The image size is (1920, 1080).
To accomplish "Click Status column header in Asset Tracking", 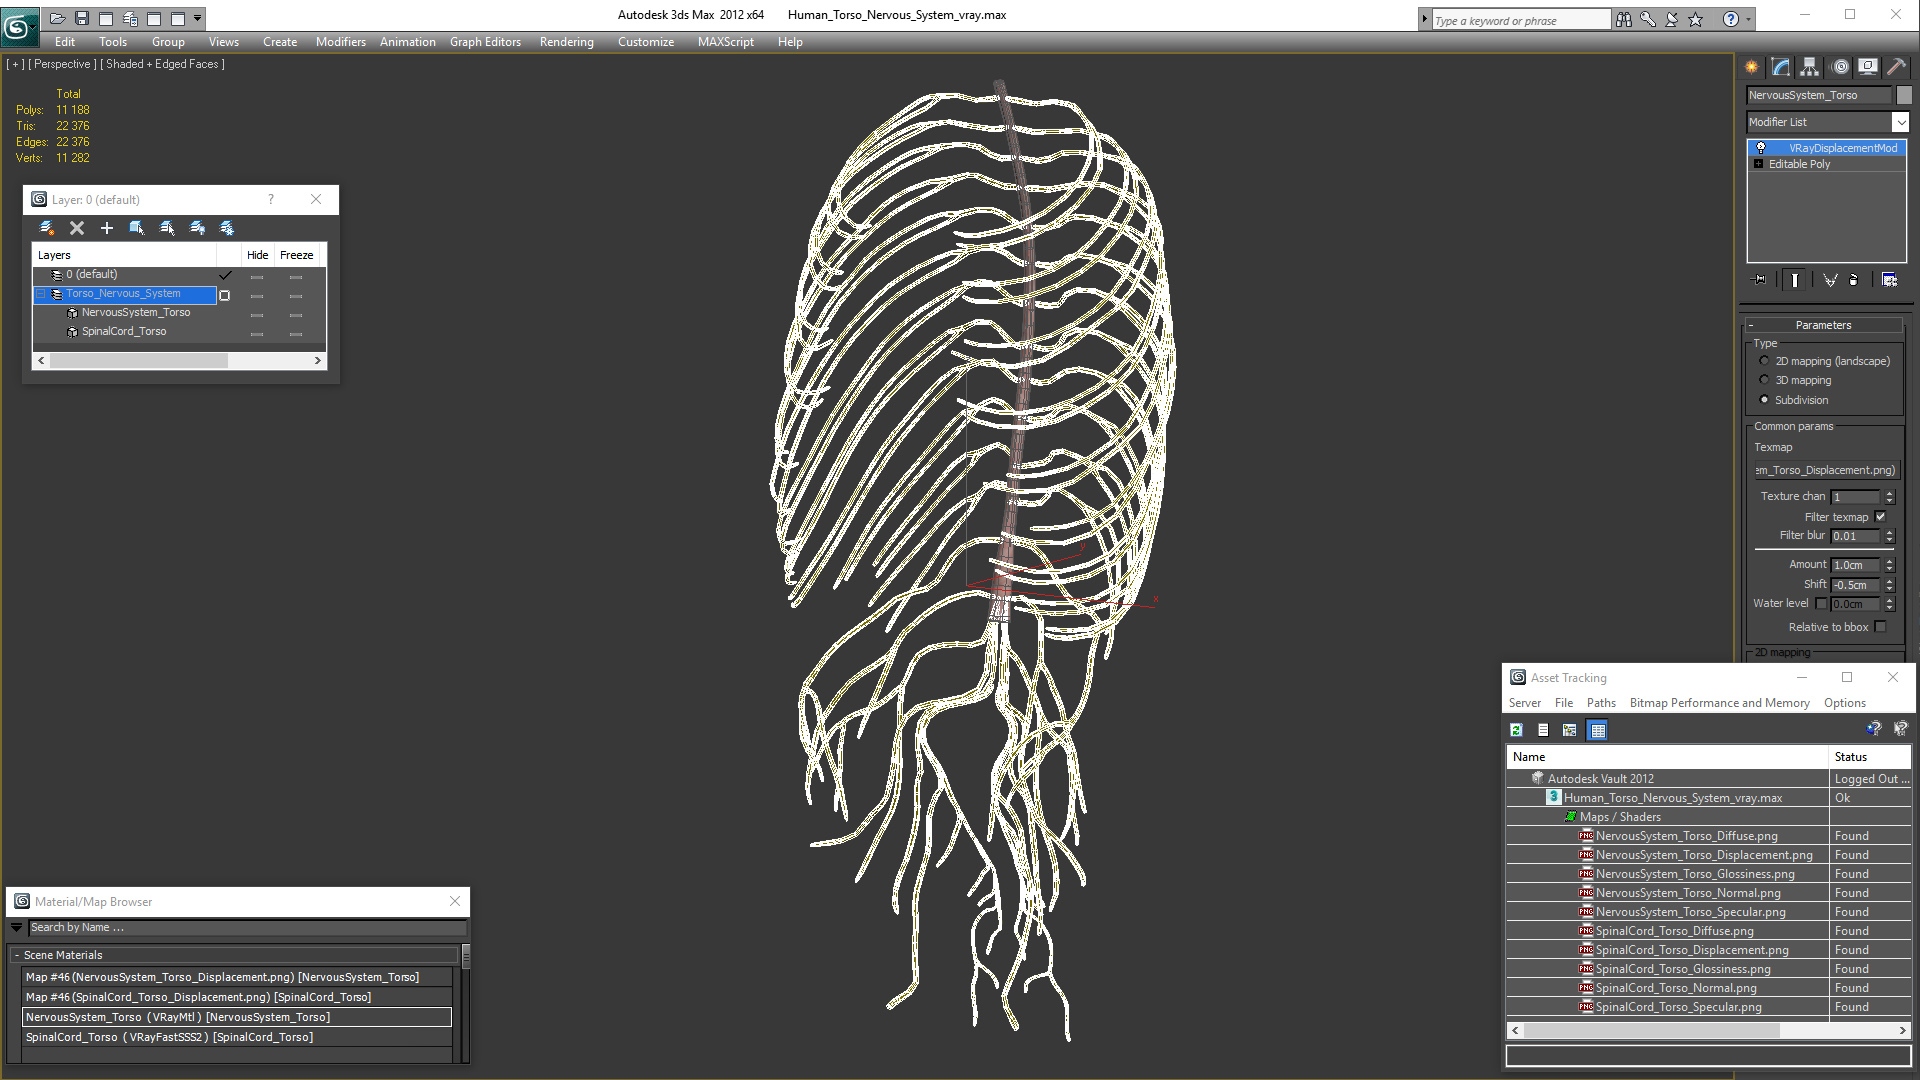I will pyautogui.click(x=1869, y=757).
